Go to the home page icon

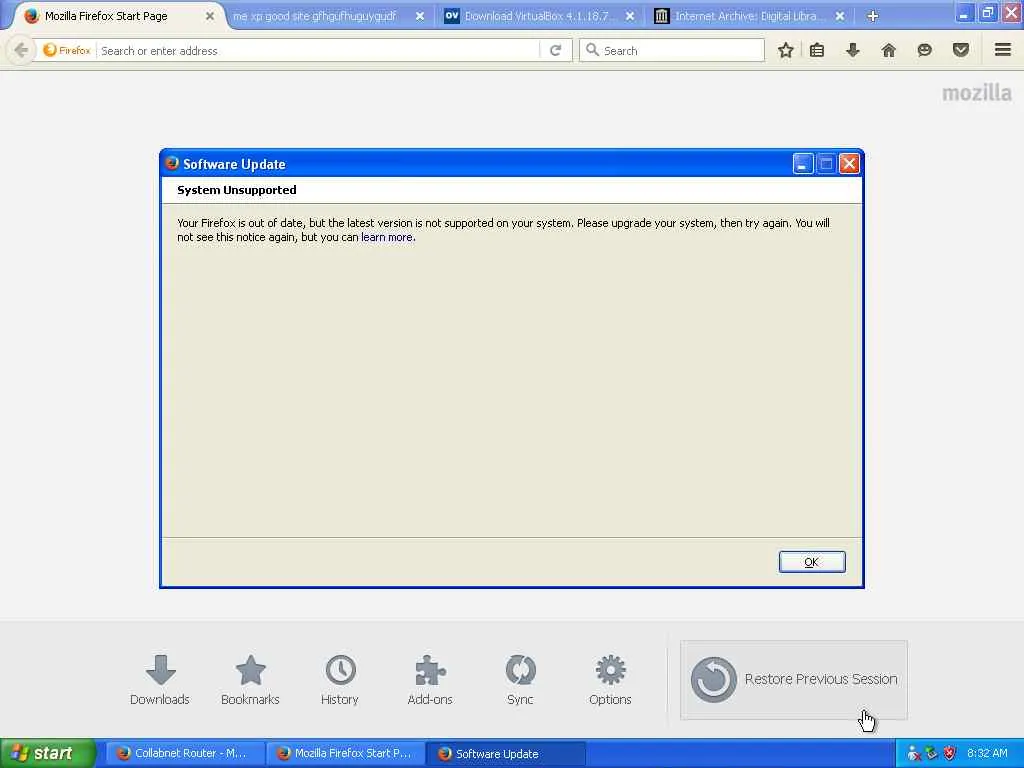click(x=888, y=50)
